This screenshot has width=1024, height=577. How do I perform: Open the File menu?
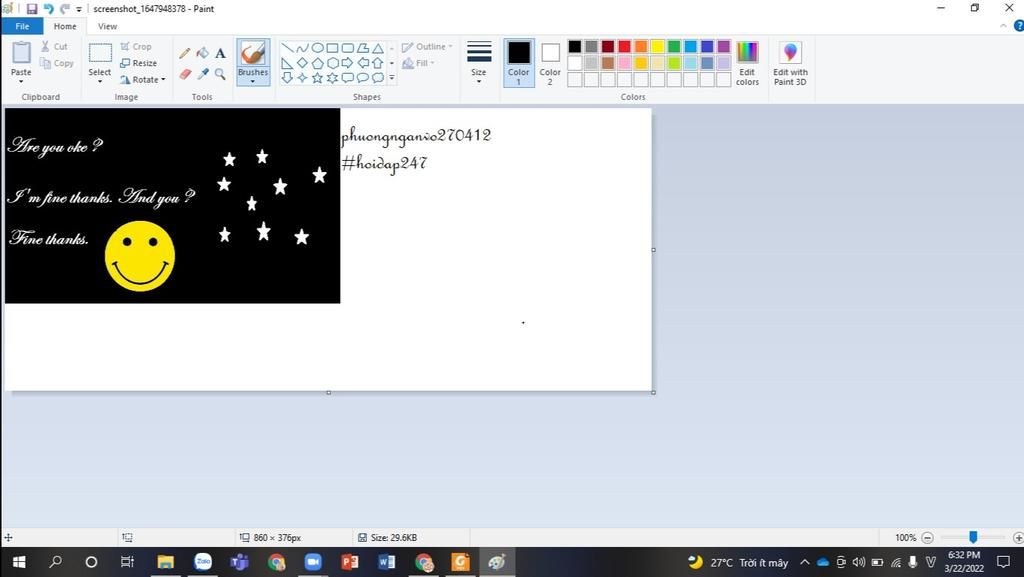(22, 26)
